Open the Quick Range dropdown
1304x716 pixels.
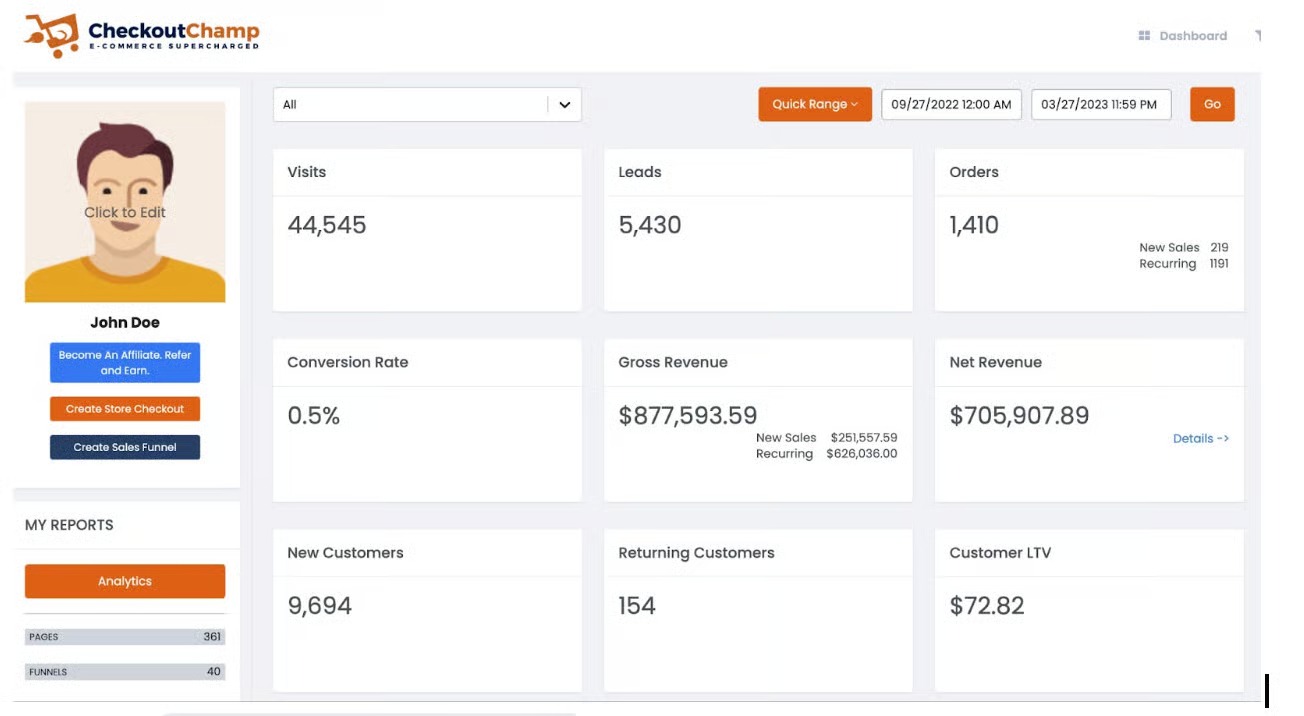(814, 104)
